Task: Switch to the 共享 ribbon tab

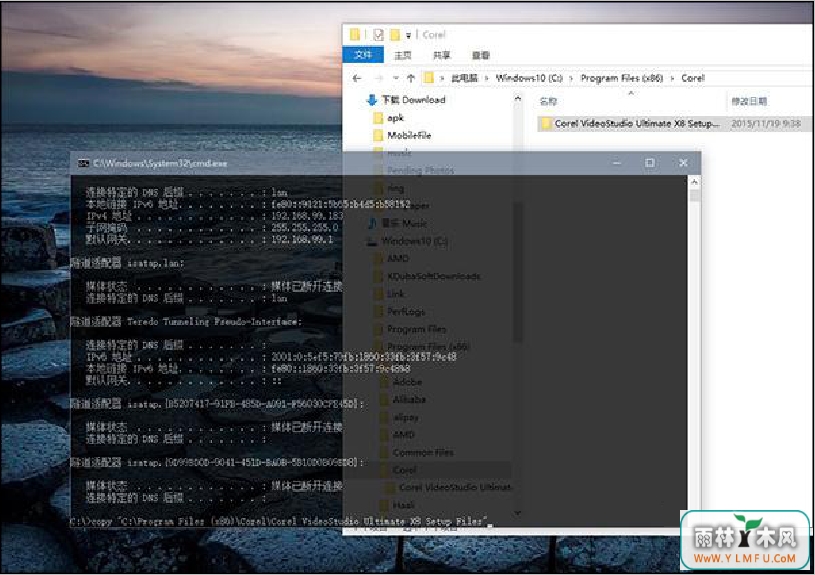Action: [x=441, y=55]
